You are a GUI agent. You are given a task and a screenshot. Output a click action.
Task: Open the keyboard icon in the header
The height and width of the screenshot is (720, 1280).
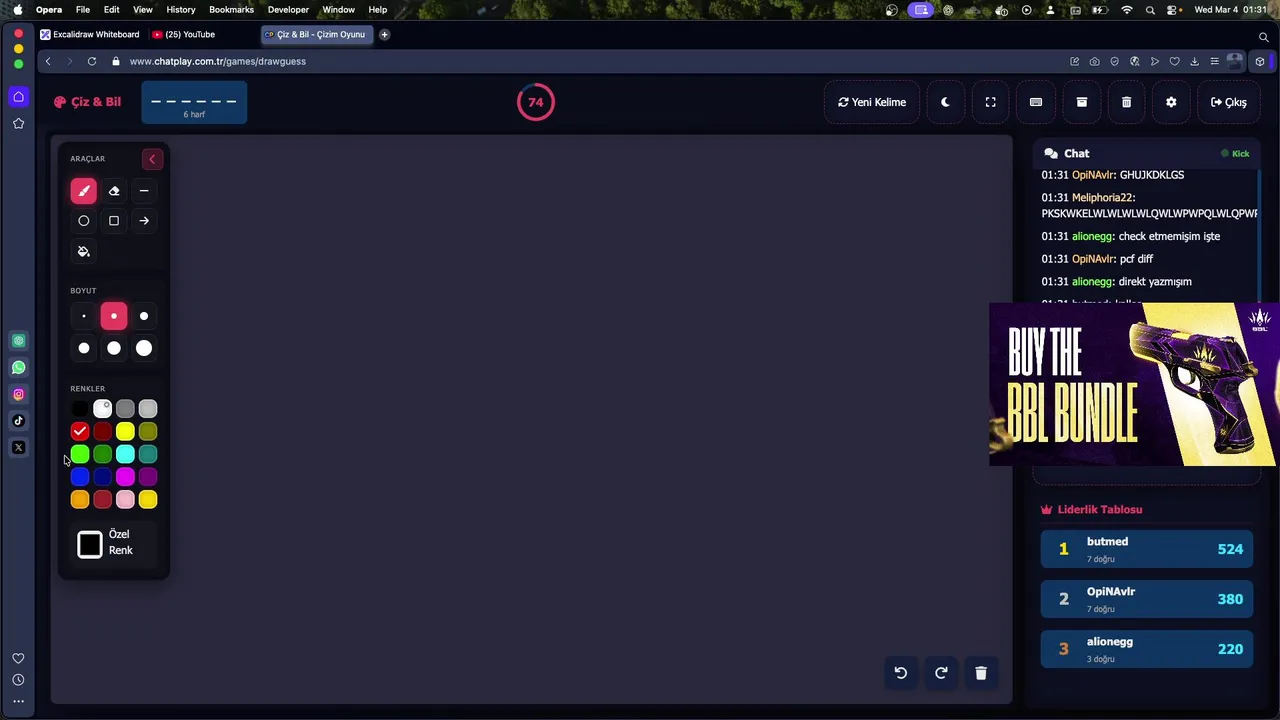click(1036, 102)
